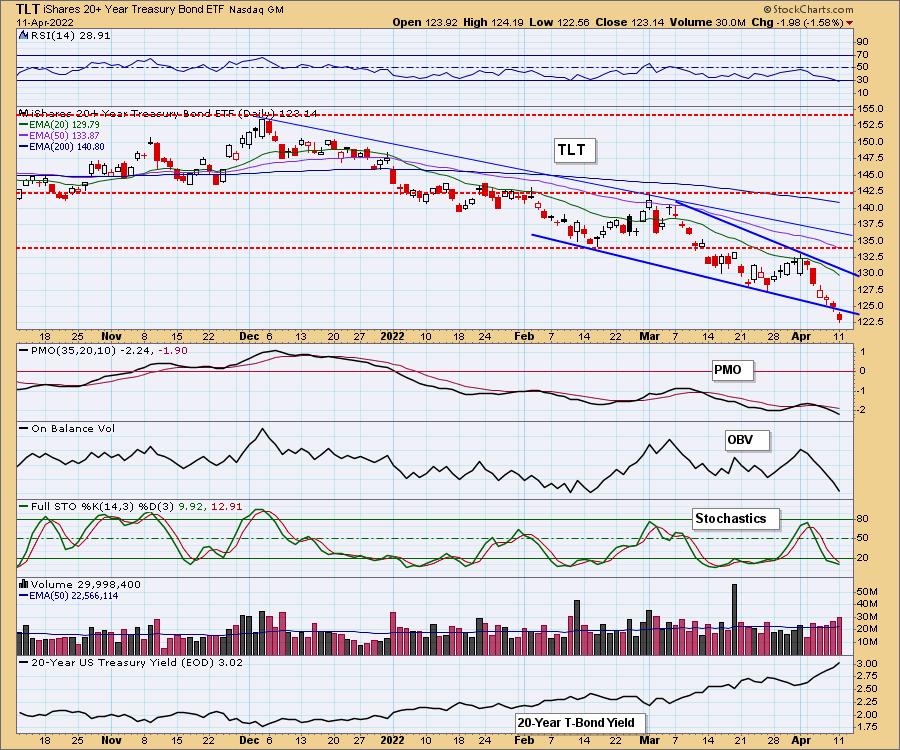
Task: Select the OBV annotation label box
Action: 746,440
